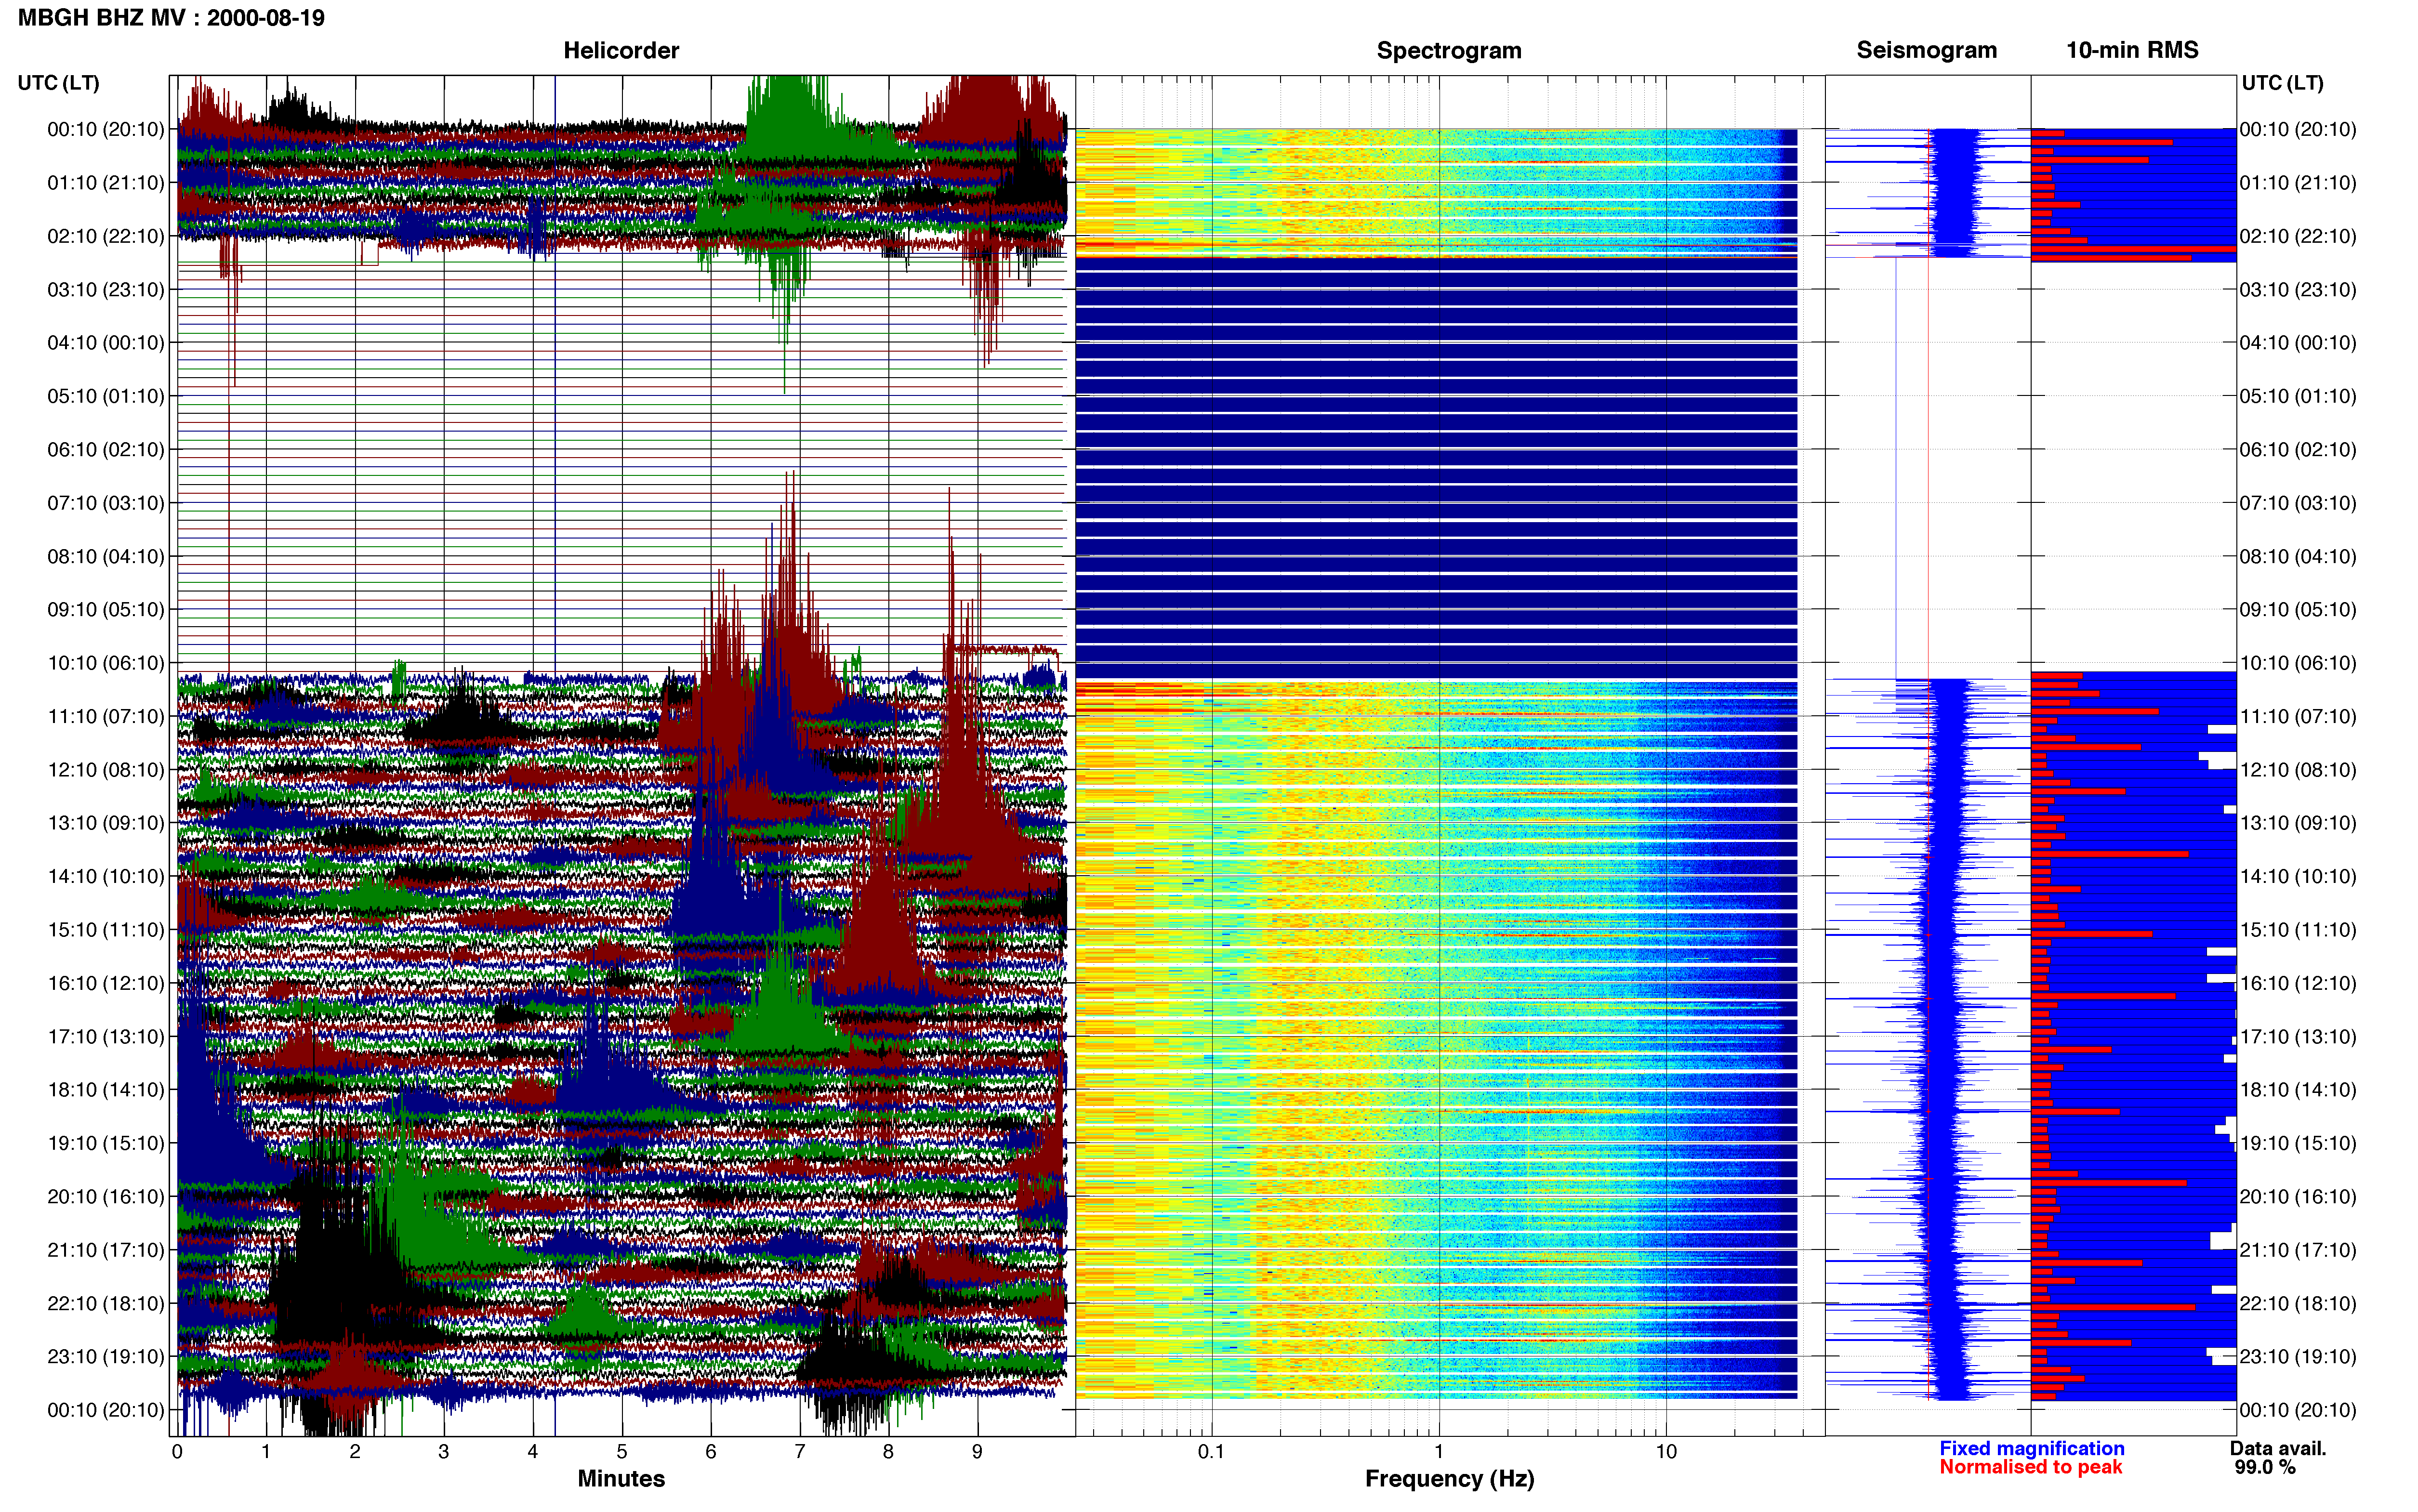Viewport: 2418px width, 1512px height.
Task: Click "15:10 (11:10)" on the left time axis
Action: click(x=106, y=930)
